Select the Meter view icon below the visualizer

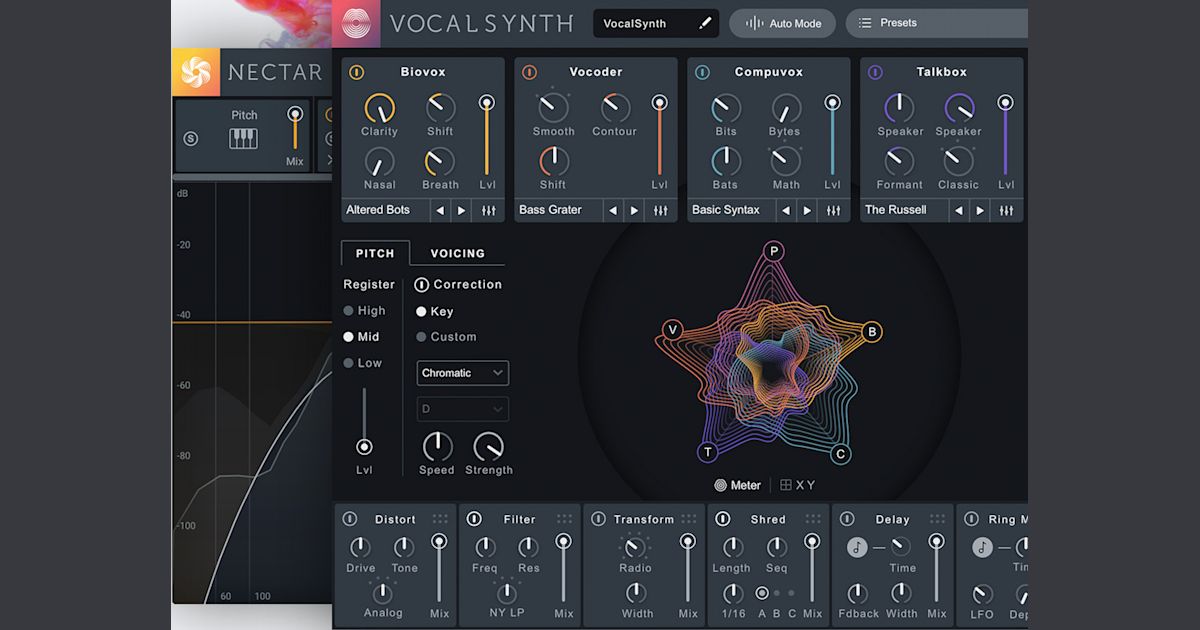coord(719,485)
